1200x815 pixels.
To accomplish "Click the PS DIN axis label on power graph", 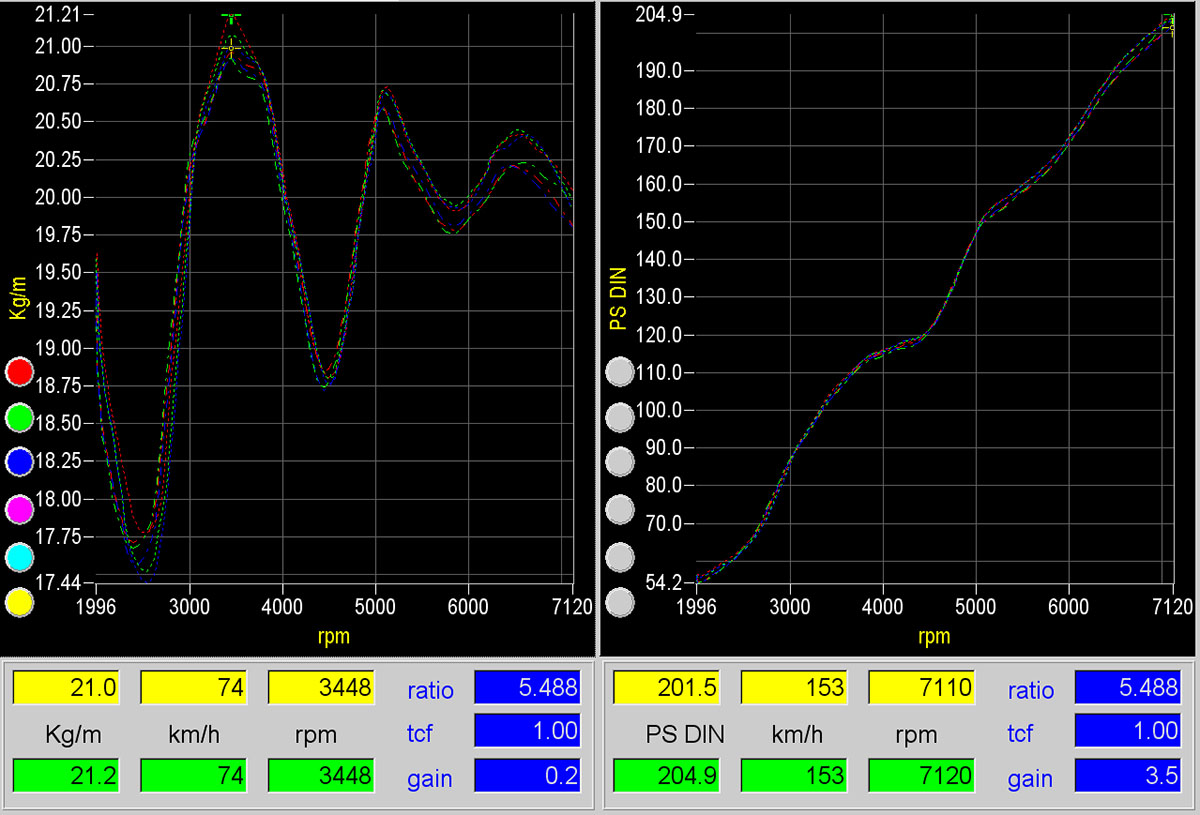I will pyautogui.click(x=618, y=298).
